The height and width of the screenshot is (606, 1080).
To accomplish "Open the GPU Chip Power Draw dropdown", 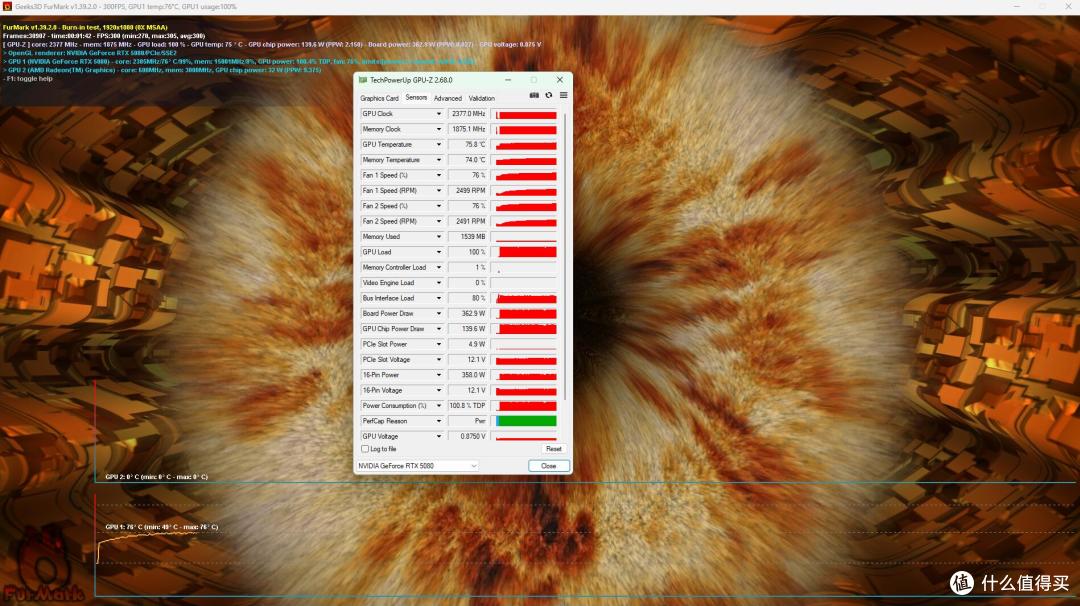I will coord(439,329).
